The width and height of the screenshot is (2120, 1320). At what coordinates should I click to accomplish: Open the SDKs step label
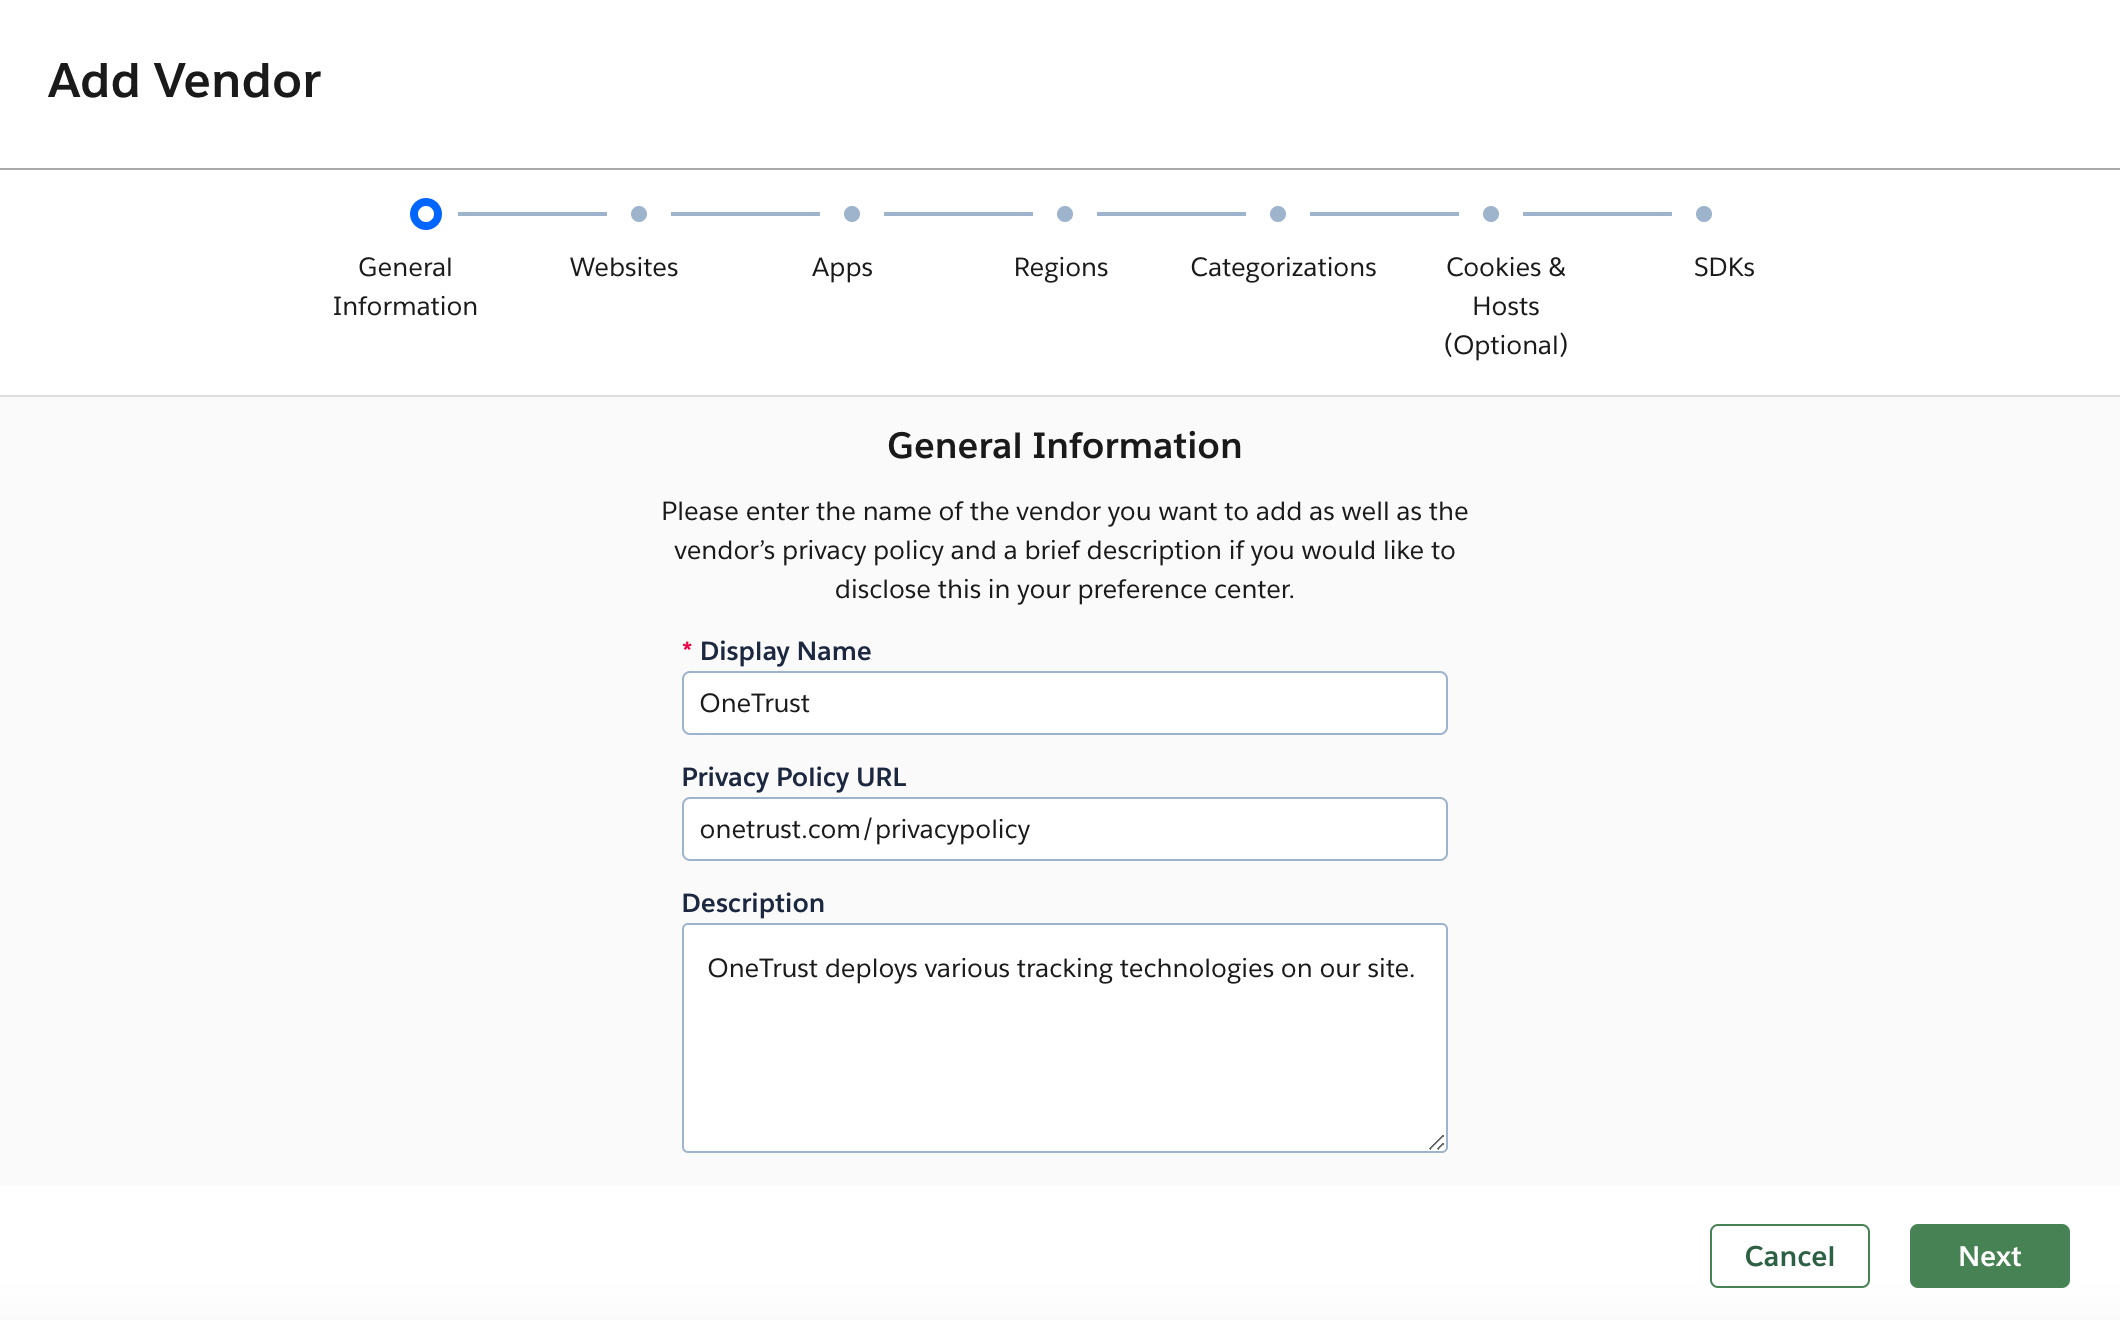1724,267
